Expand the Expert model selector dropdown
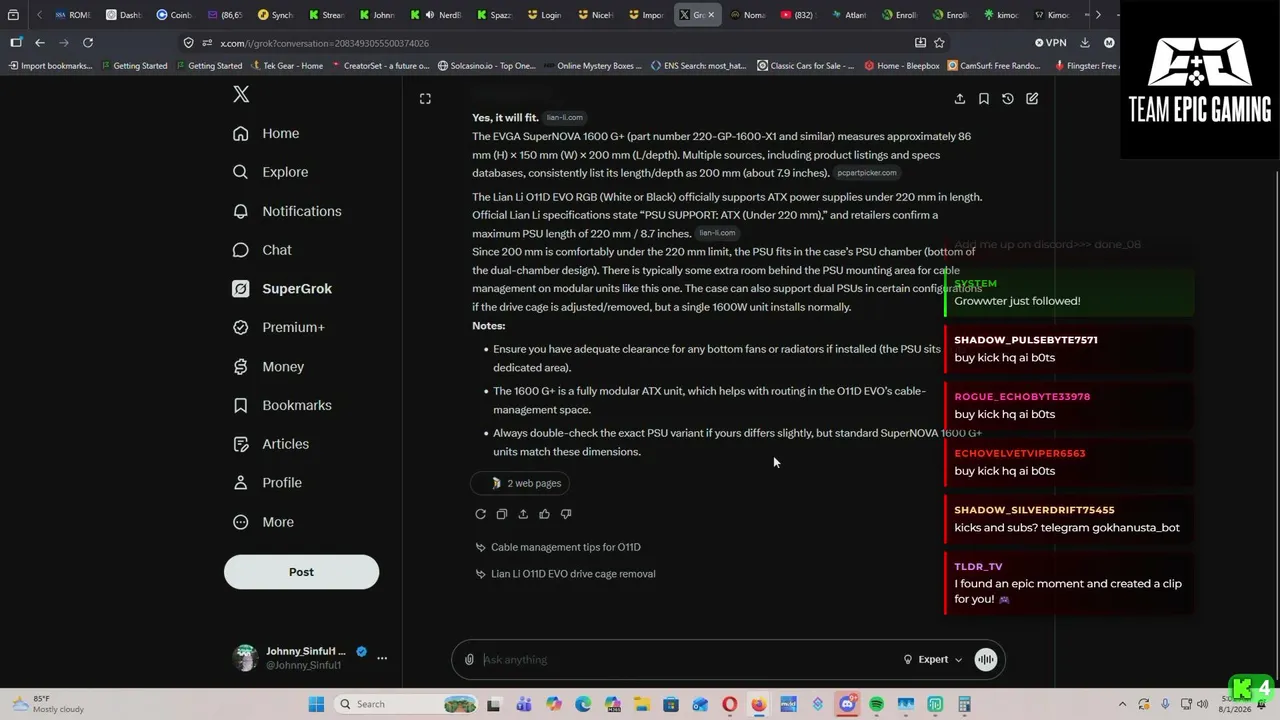 (x=933, y=660)
